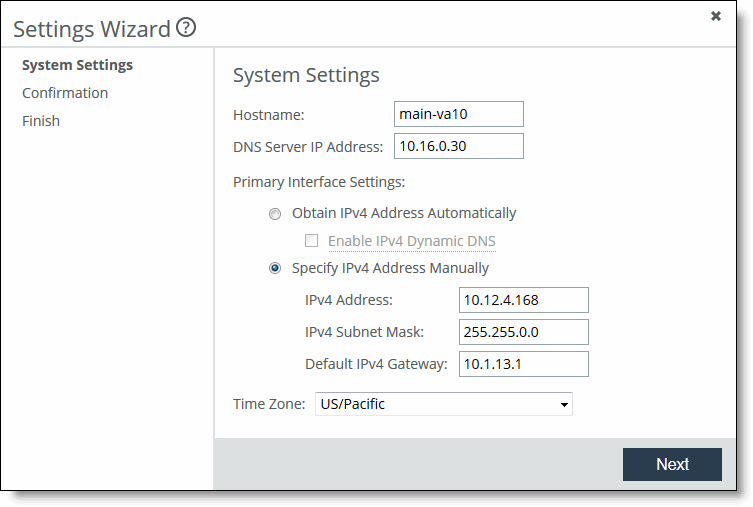The height and width of the screenshot is (507, 753).
Task: Open the US/Pacific time zone list
Action: (x=444, y=404)
